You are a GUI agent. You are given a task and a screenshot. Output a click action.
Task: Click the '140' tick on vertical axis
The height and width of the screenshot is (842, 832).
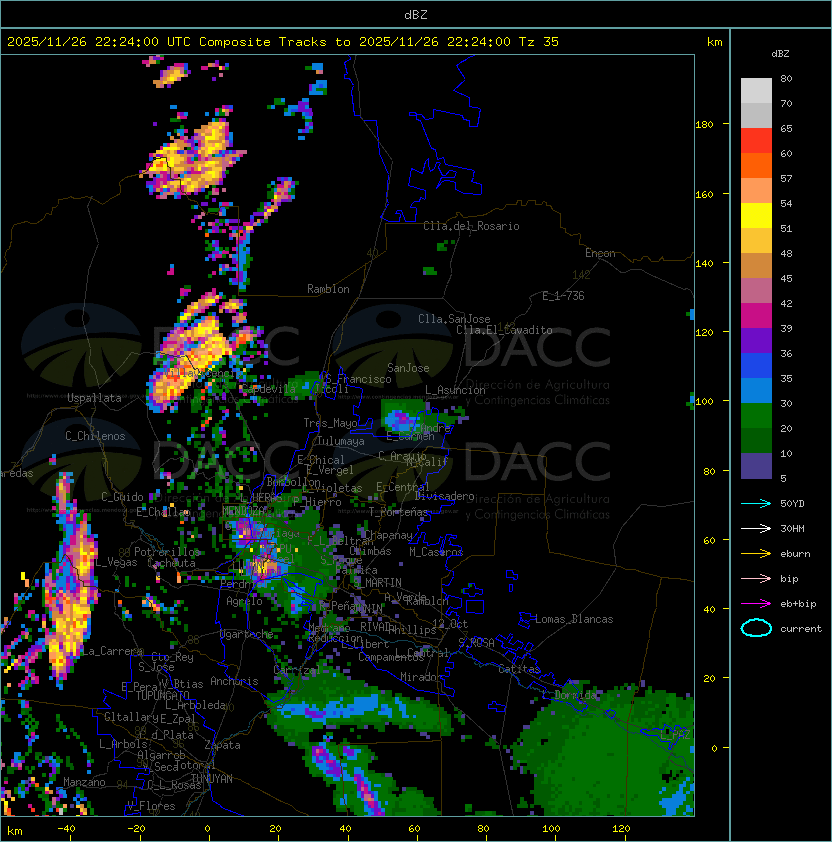pyautogui.click(x=704, y=264)
